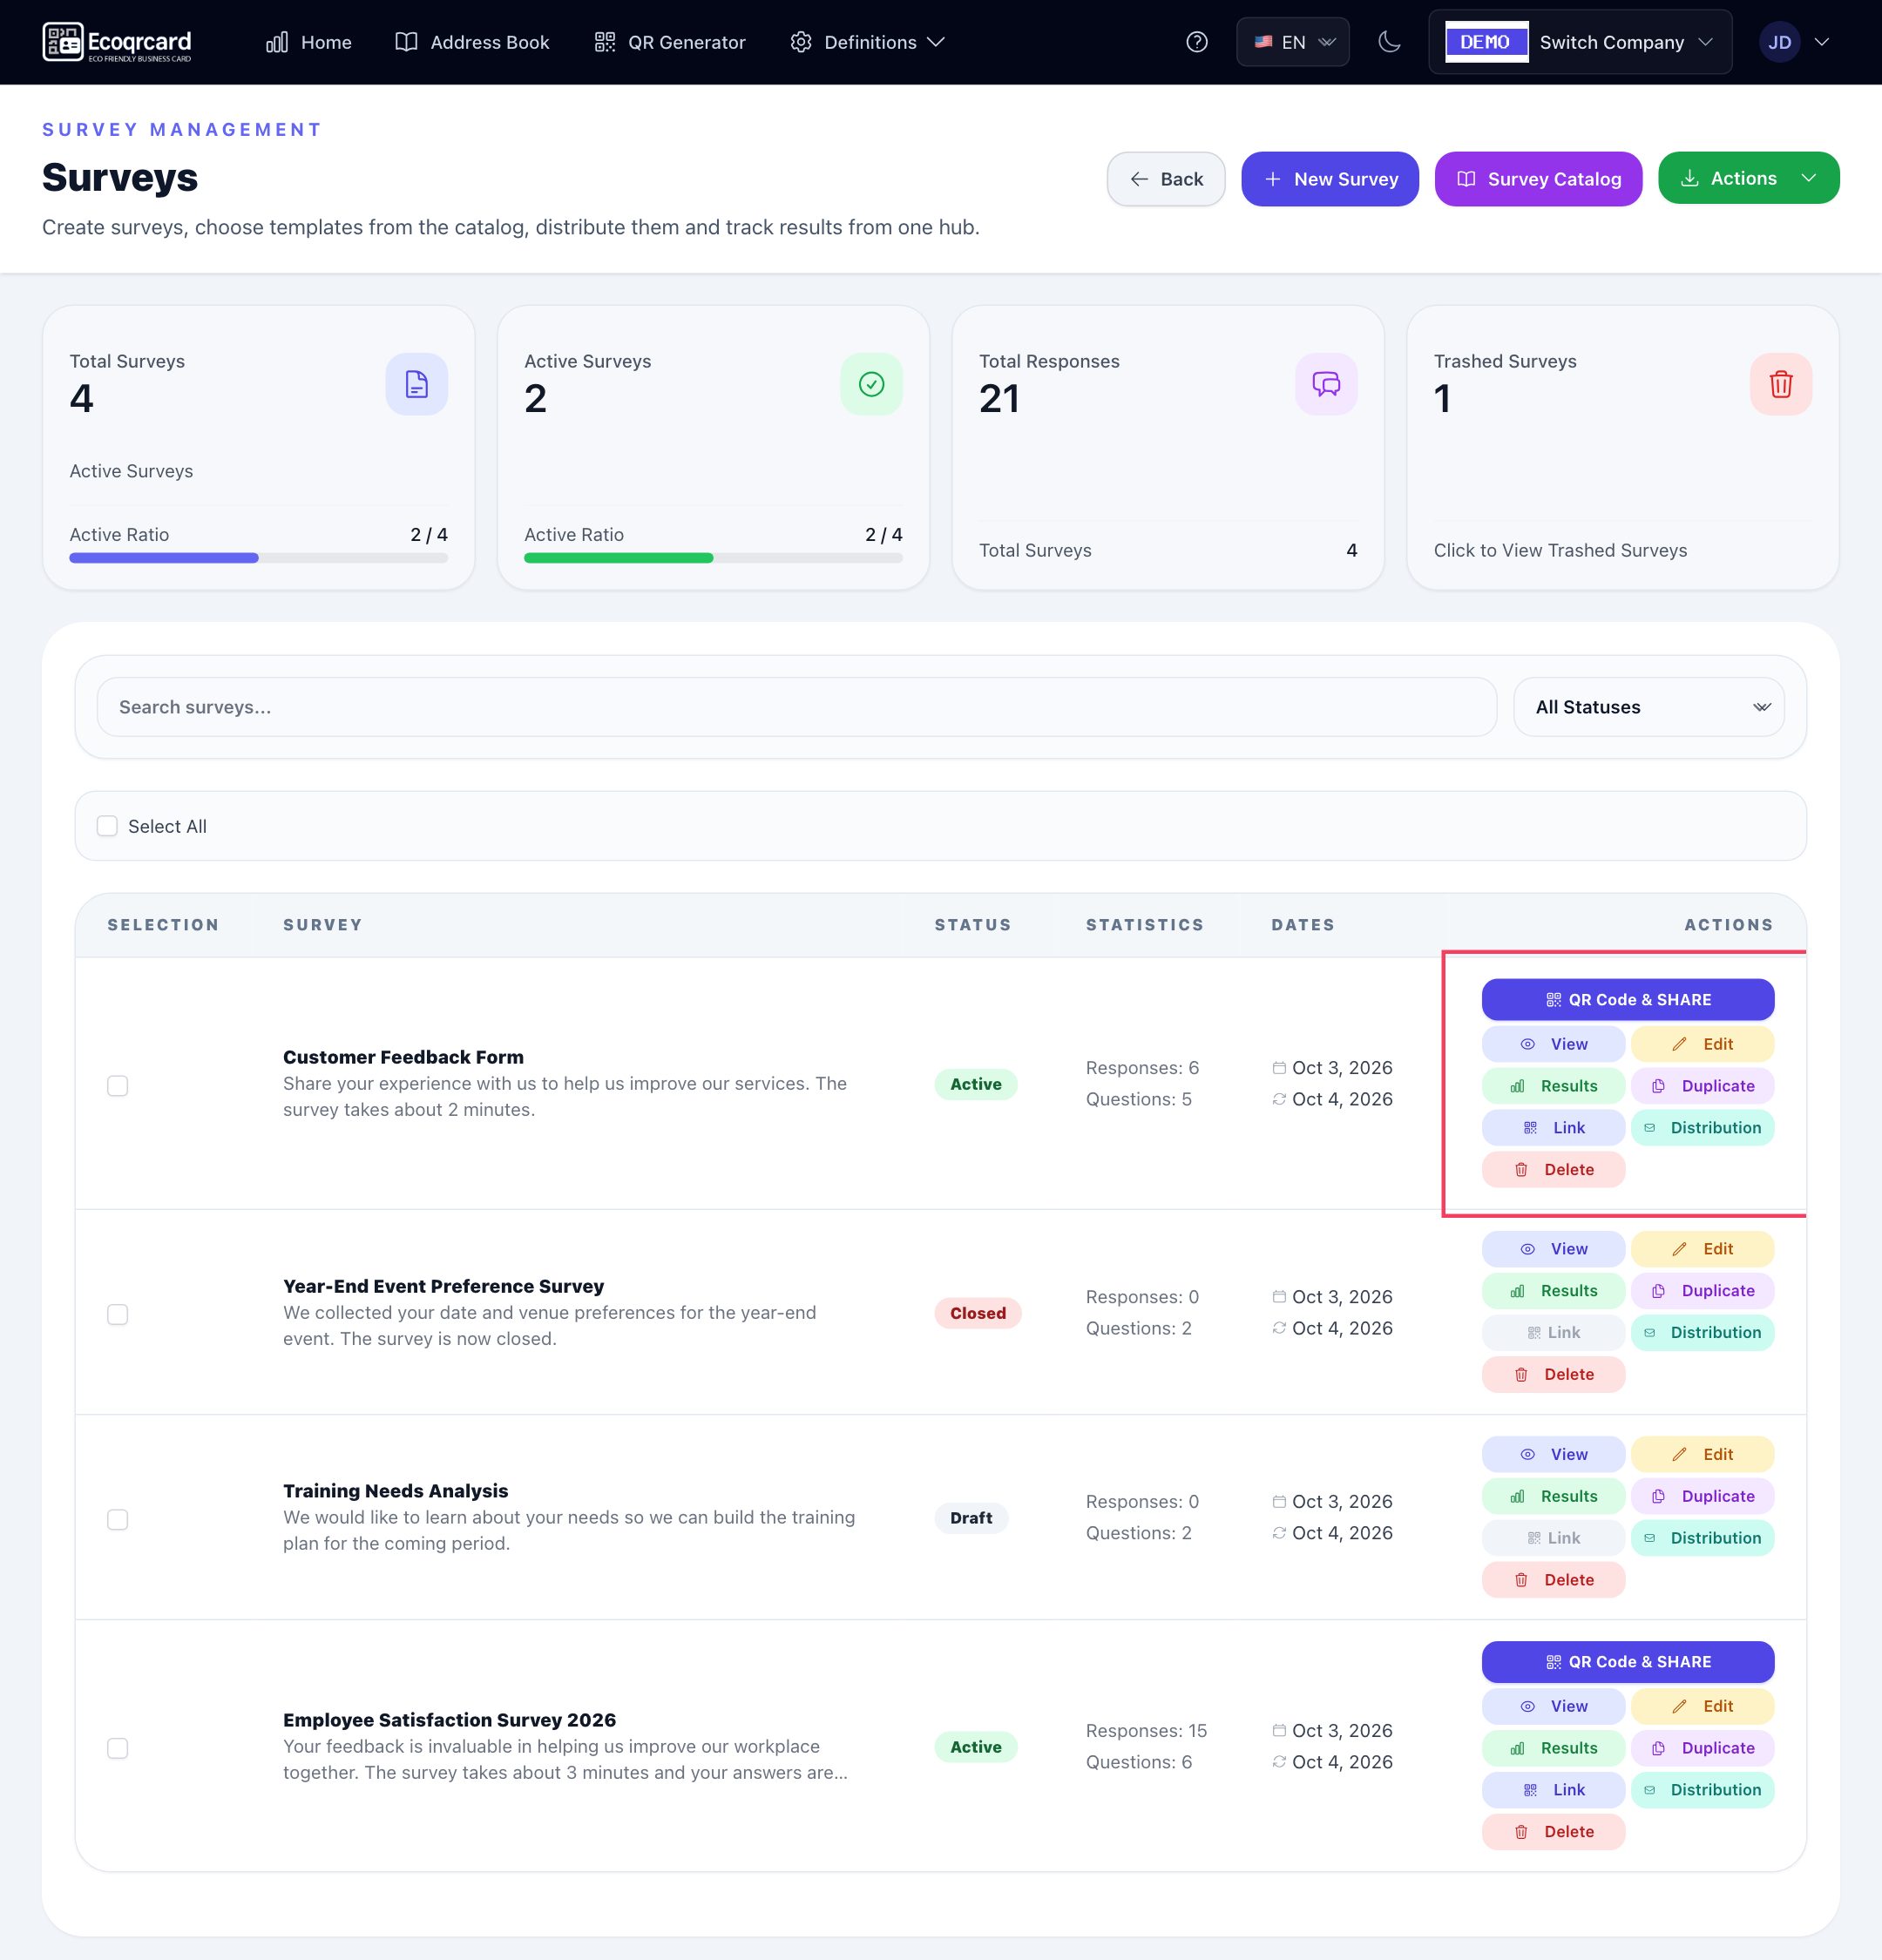This screenshot has width=1882, height=1960.
Task: Open Results for Employee Satisfaction Survey 2026
Action: 1553,1749
